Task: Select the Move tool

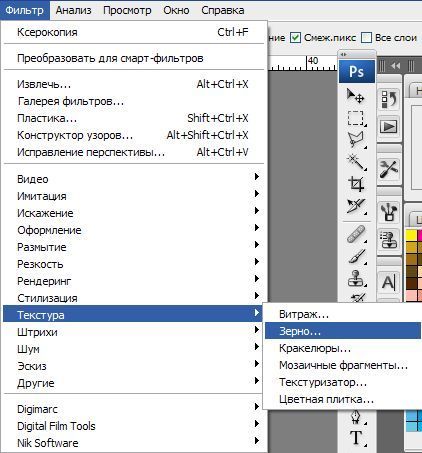Action: click(356, 96)
